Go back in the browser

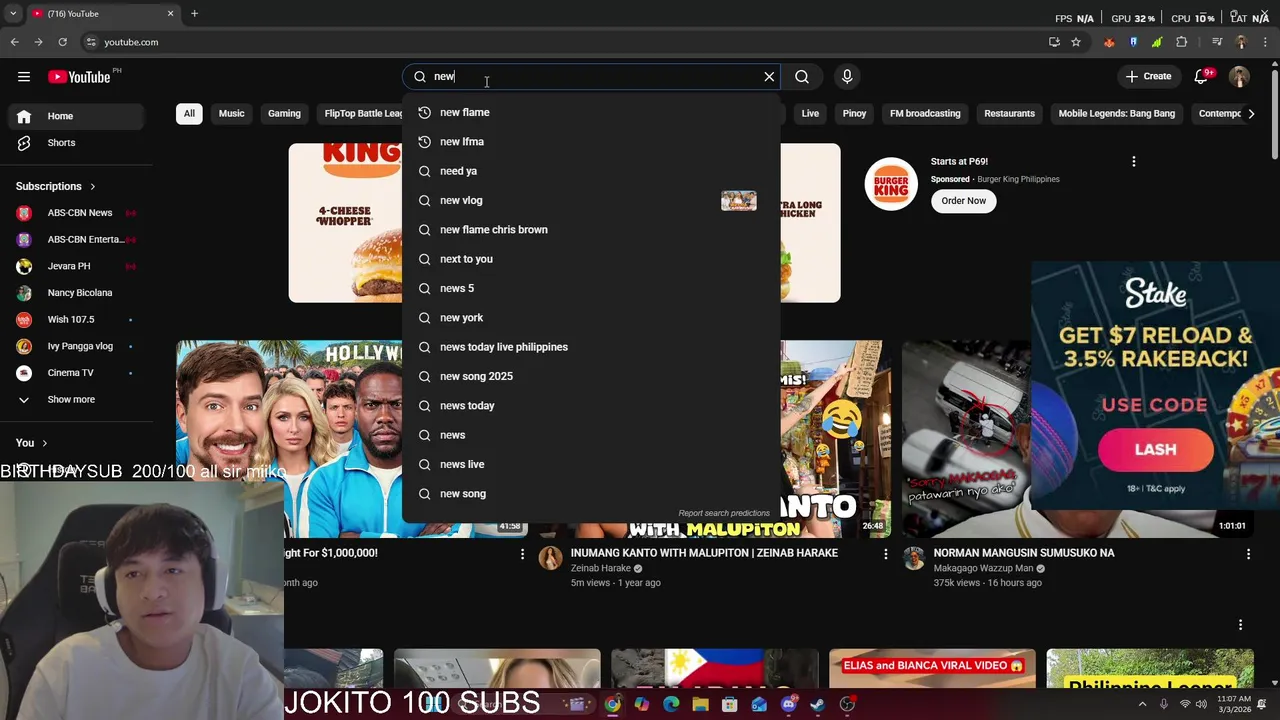(14, 42)
